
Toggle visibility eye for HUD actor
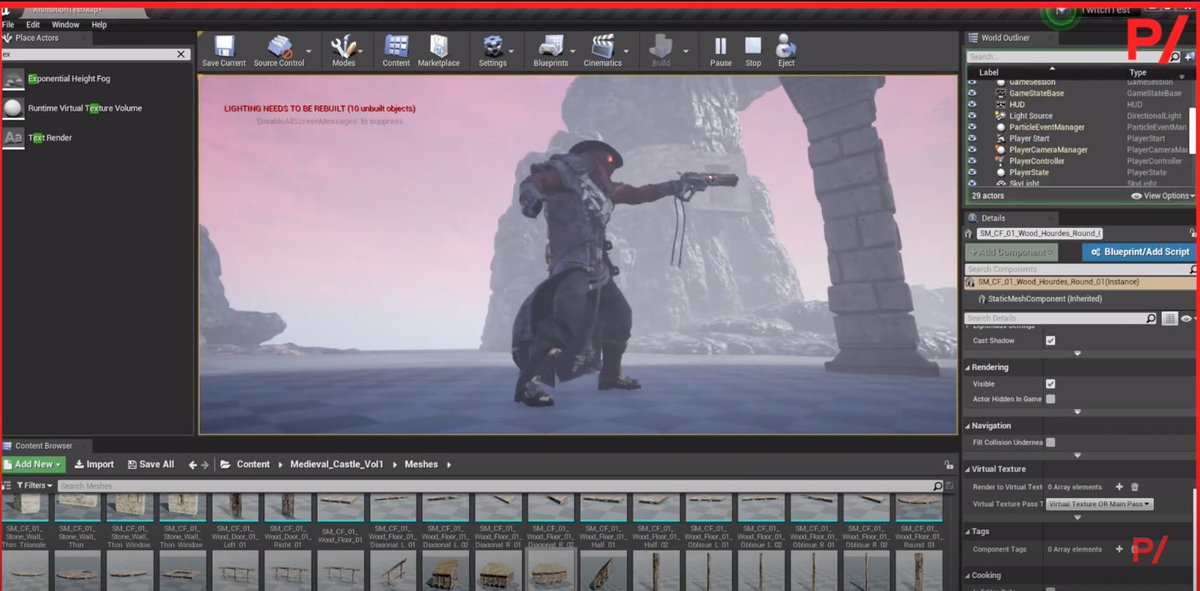[972, 105]
